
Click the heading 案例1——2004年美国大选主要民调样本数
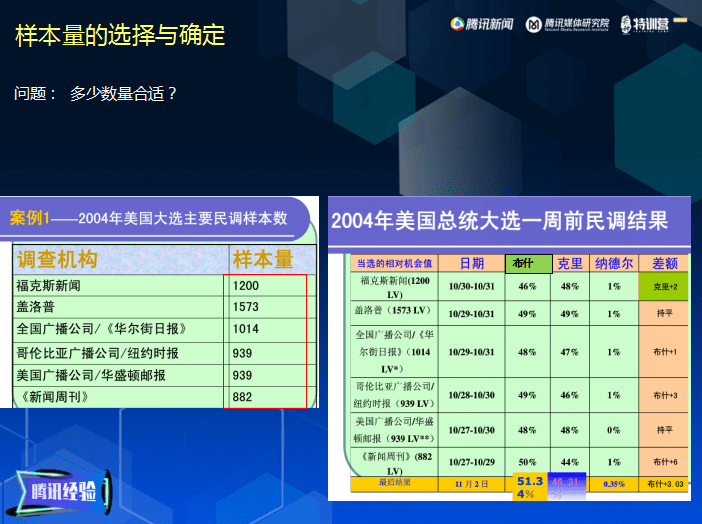click(x=148, y=218)
